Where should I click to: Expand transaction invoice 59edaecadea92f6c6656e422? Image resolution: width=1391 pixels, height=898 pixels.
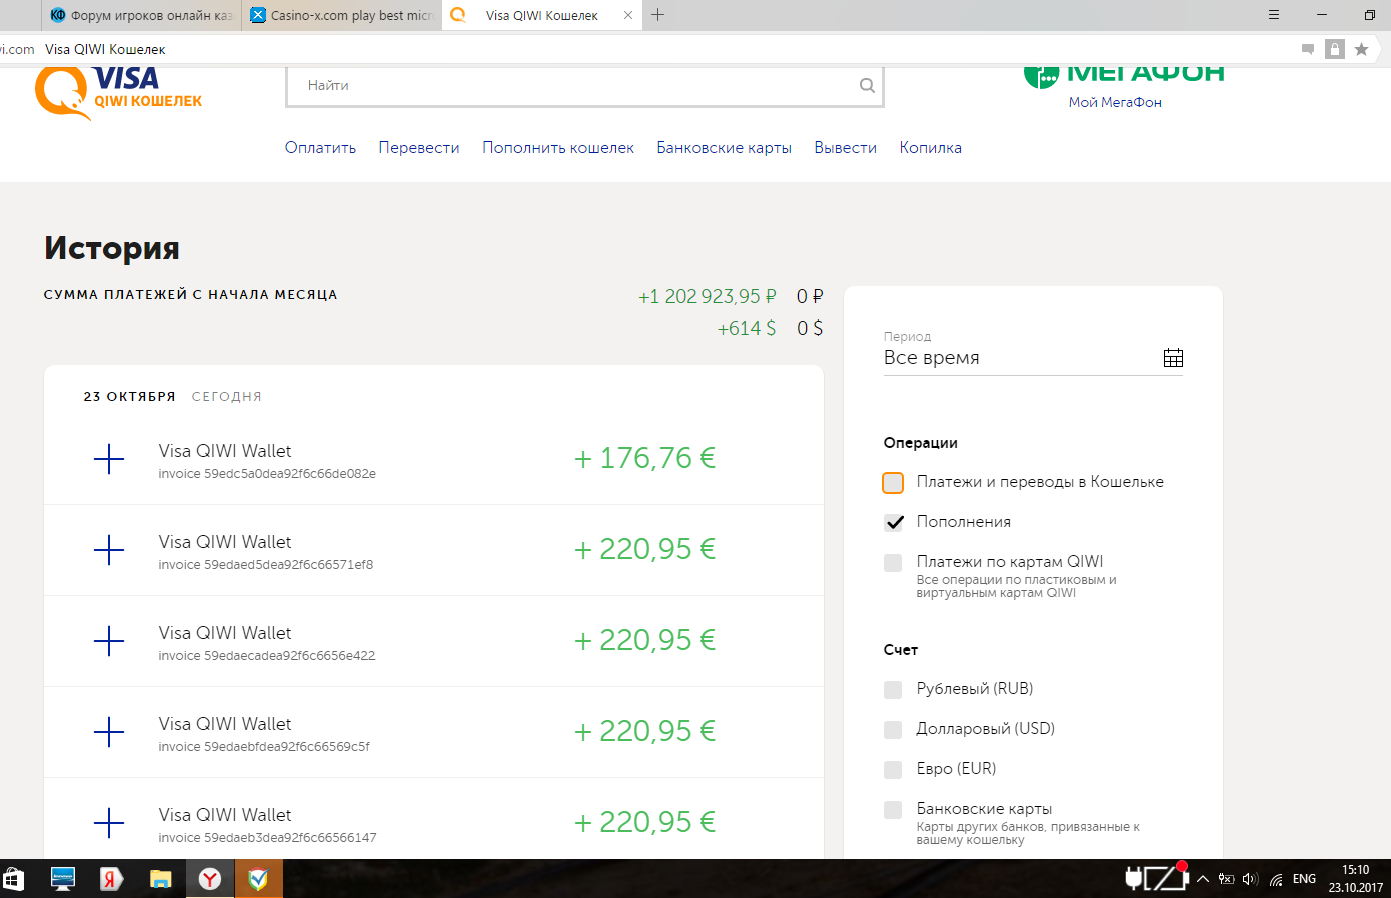(x=109, y=641)
